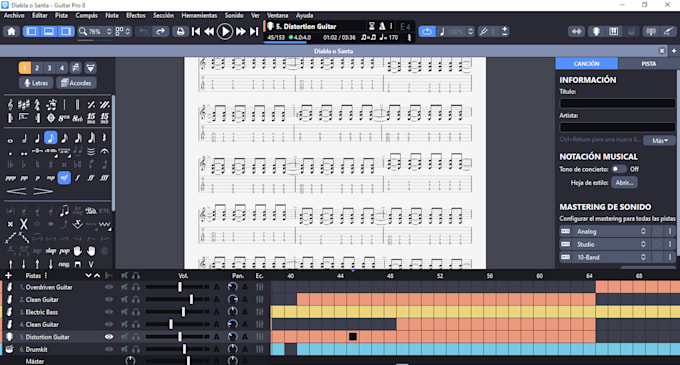
Task: Select voice 2 button
Action: [x=37, y=68]
